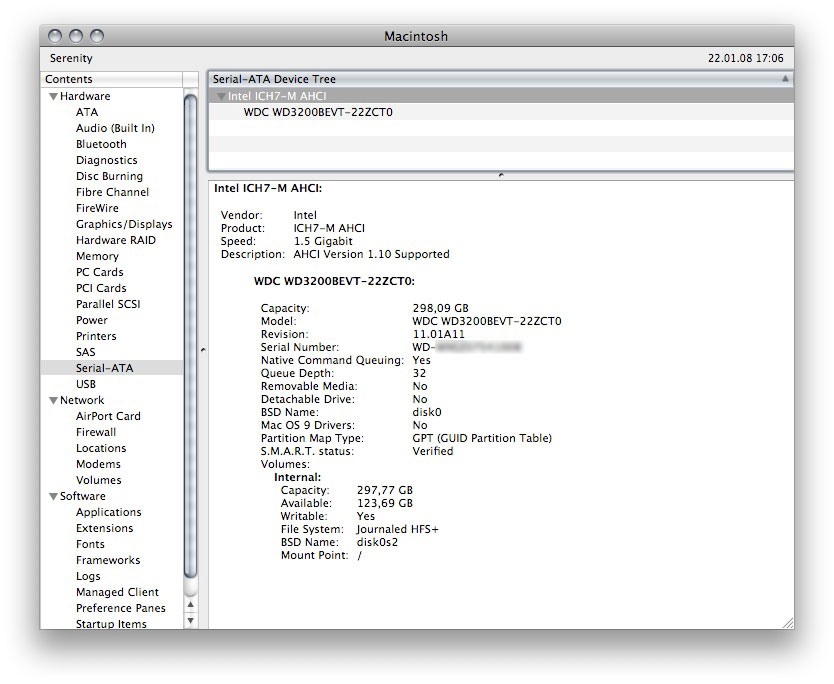
Task: Select the Firewall network item
Action: (x=96, y=432)
